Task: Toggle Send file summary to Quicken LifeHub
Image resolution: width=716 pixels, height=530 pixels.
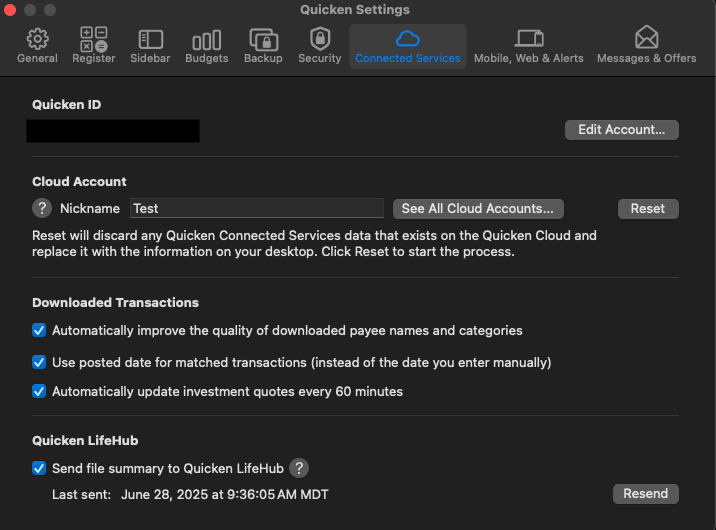Action: 39,468
